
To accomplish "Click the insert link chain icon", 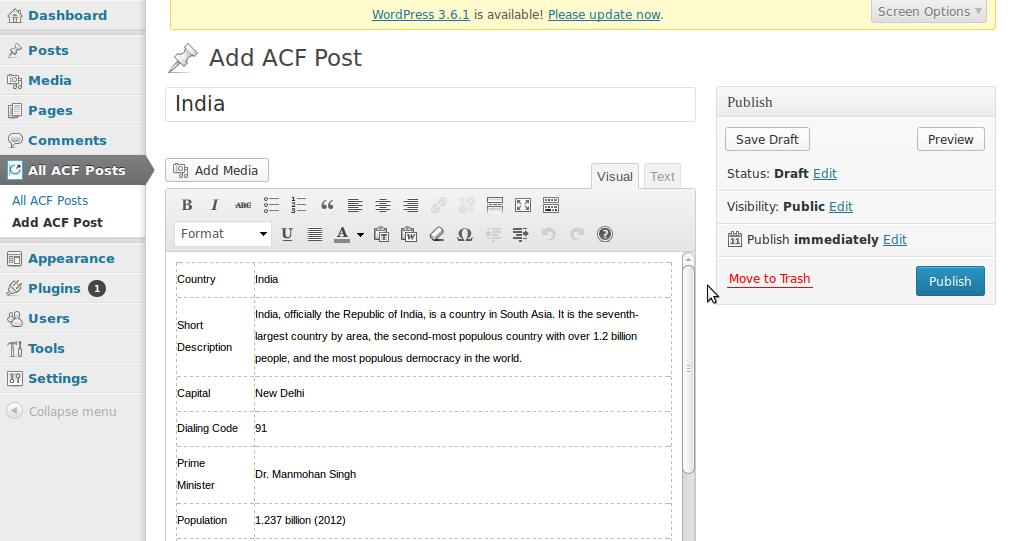I will (x=439, y=205).
